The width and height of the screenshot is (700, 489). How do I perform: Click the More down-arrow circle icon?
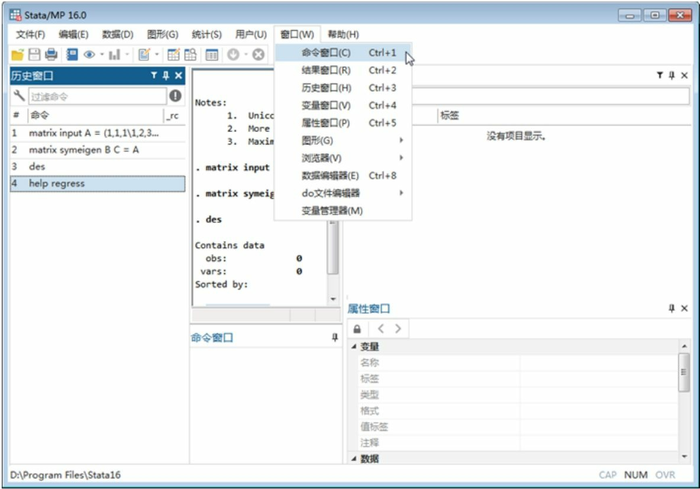coord(233,54)
